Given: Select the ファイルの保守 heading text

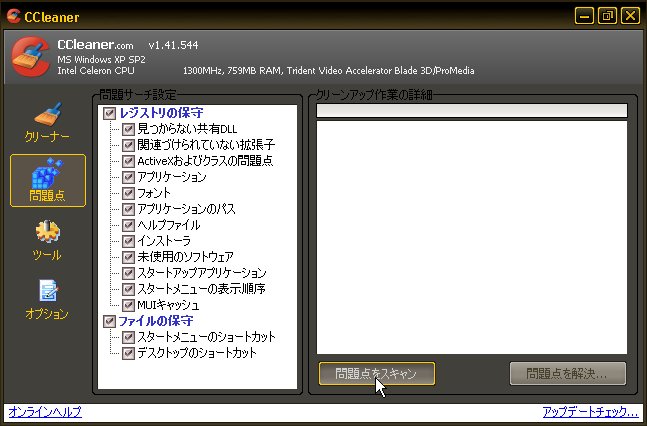Looking at the screenshot, I should point(156,321).
